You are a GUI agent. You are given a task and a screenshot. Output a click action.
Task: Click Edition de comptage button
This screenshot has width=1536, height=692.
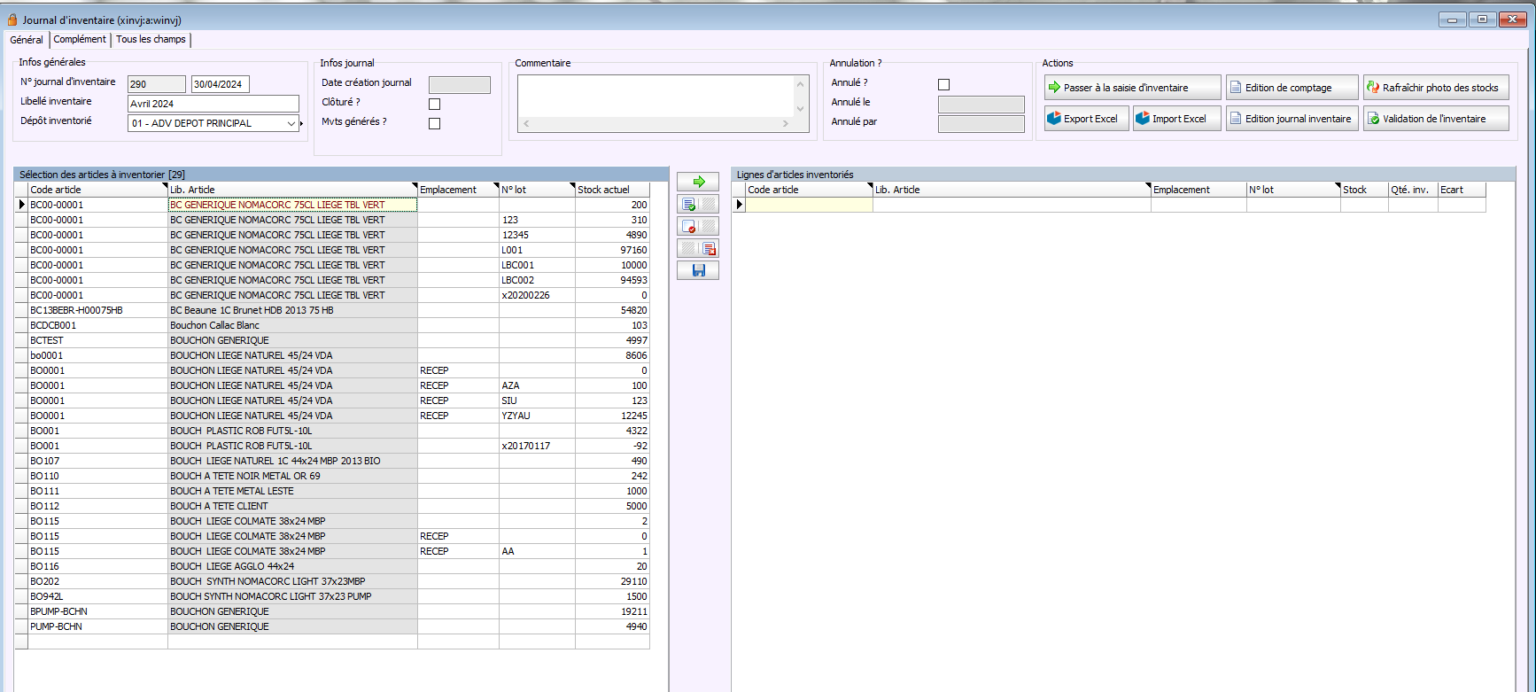[x=1292, y=88]
